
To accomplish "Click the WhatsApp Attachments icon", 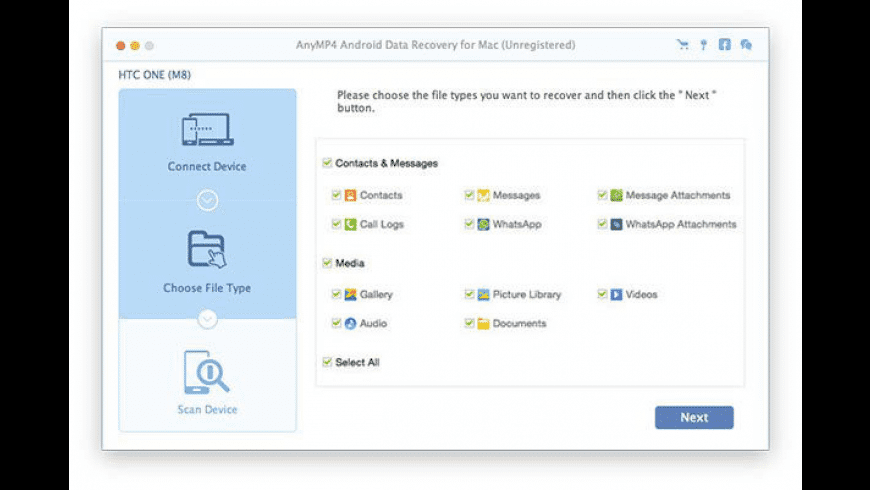I will coord(616,224).
